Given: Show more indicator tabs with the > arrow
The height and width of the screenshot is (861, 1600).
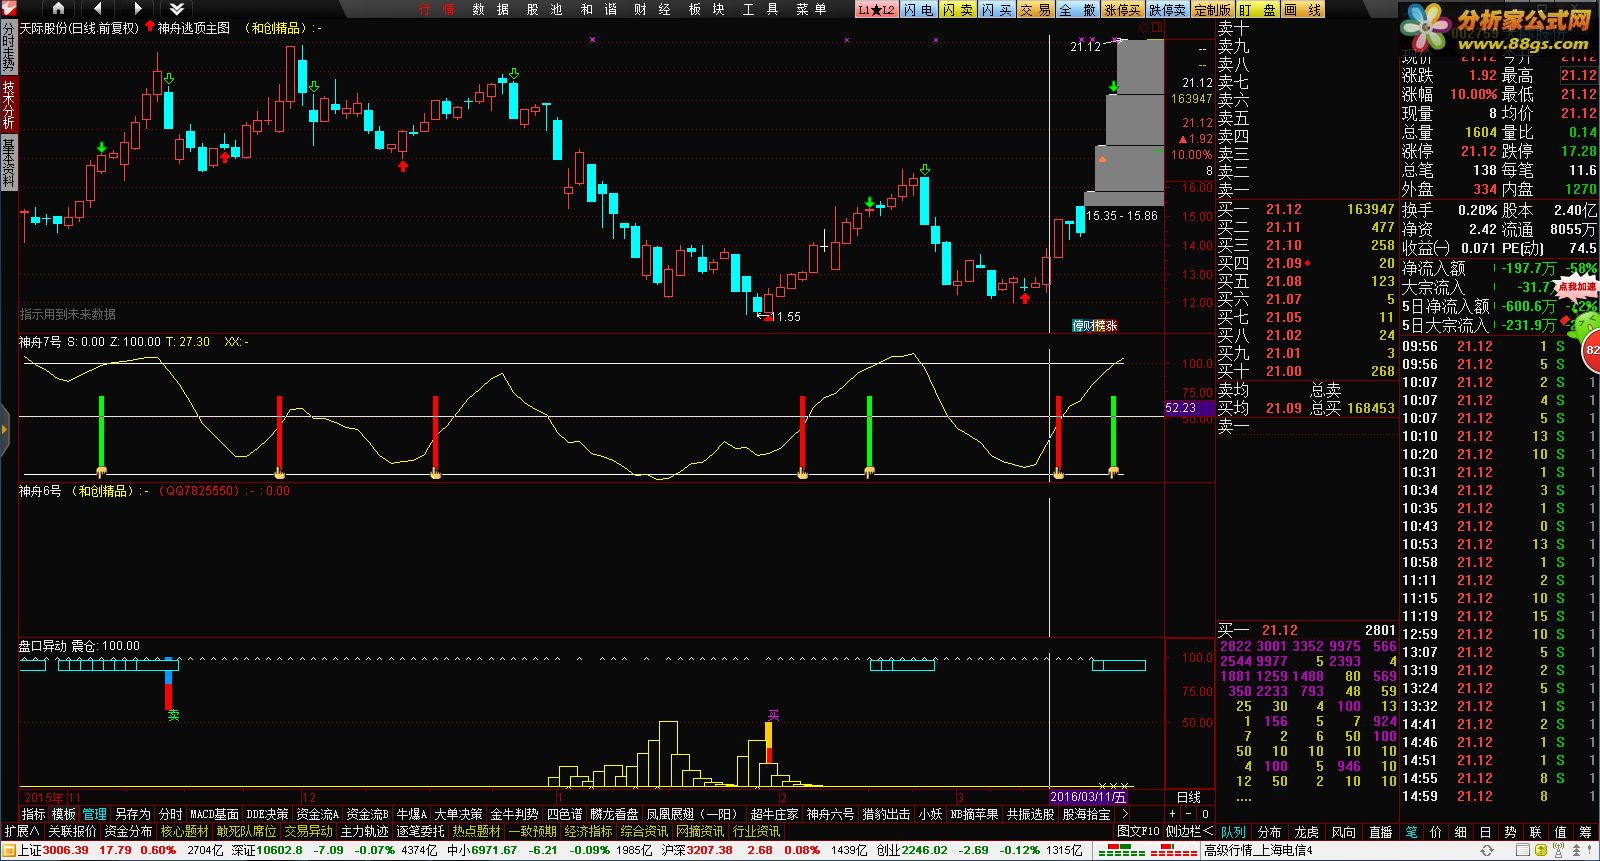Looking at the screenshot, I should pyautogui.click(x=1125, y=814).
